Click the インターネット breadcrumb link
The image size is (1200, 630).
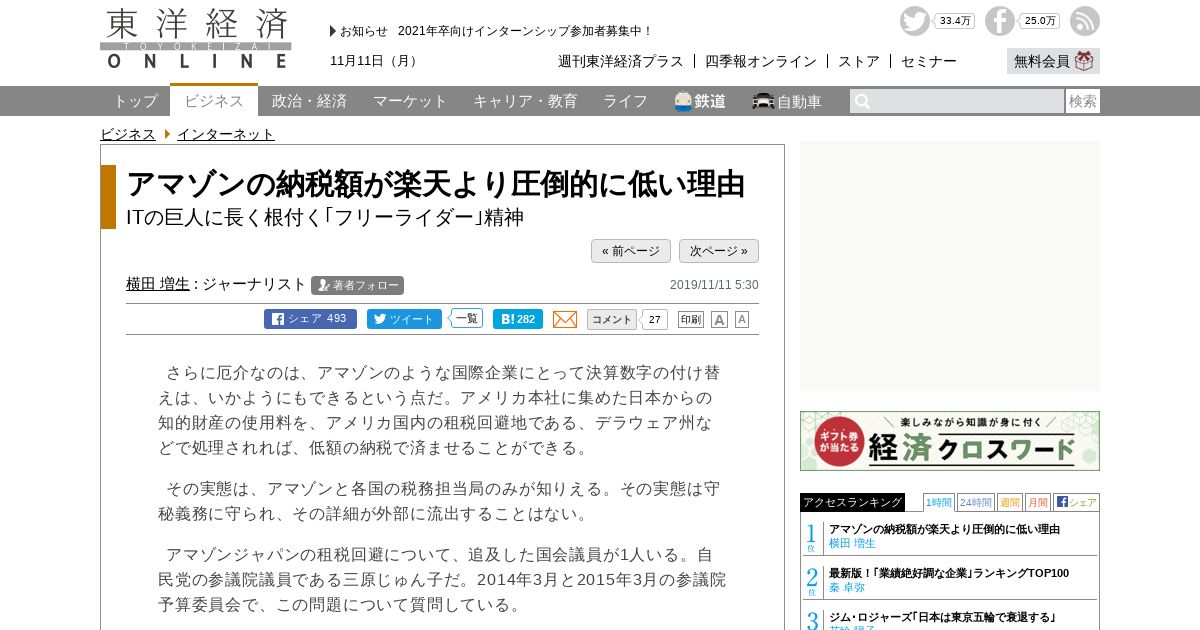click(226, 134)
